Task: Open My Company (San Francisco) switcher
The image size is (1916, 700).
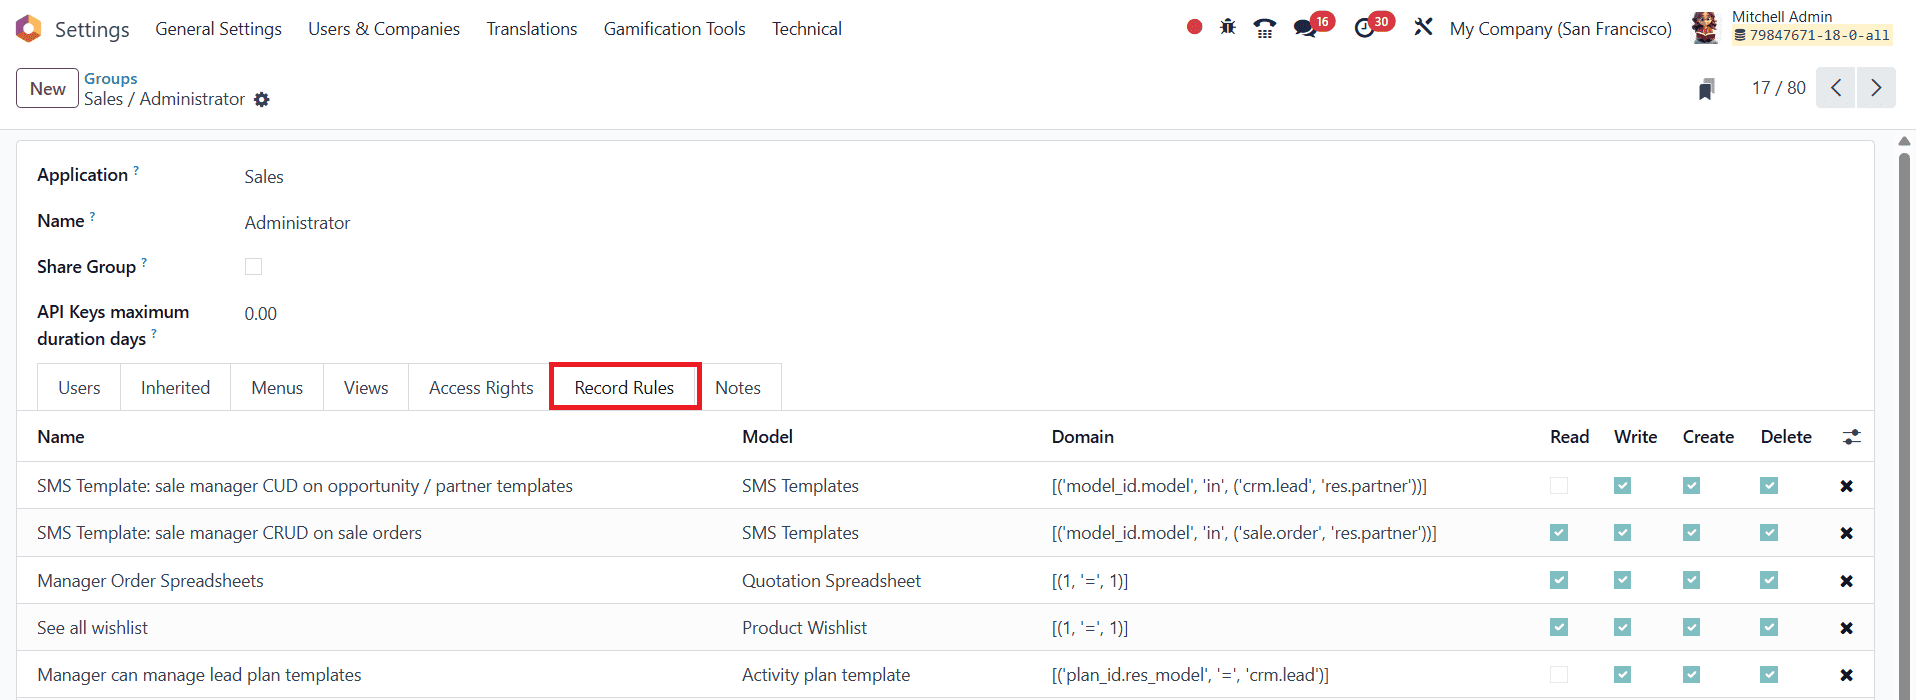Action: point(1561,29)
